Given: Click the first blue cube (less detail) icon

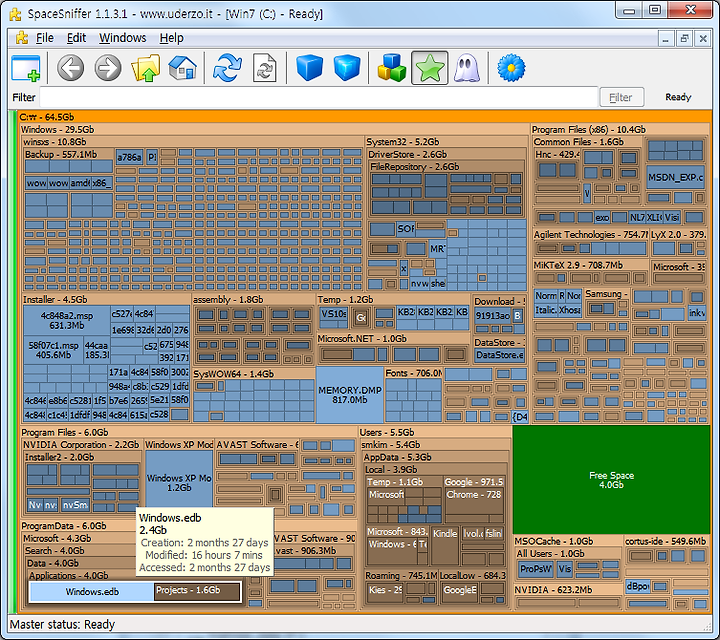Looking at the screenshot, I should tap(309, 68).
